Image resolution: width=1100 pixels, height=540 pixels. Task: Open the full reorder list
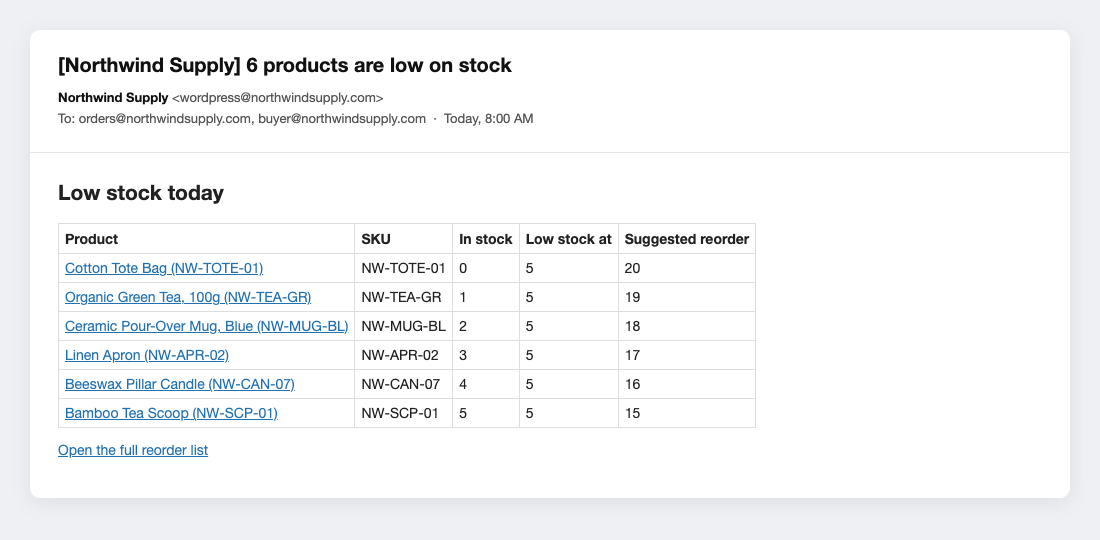click(133, 450)
